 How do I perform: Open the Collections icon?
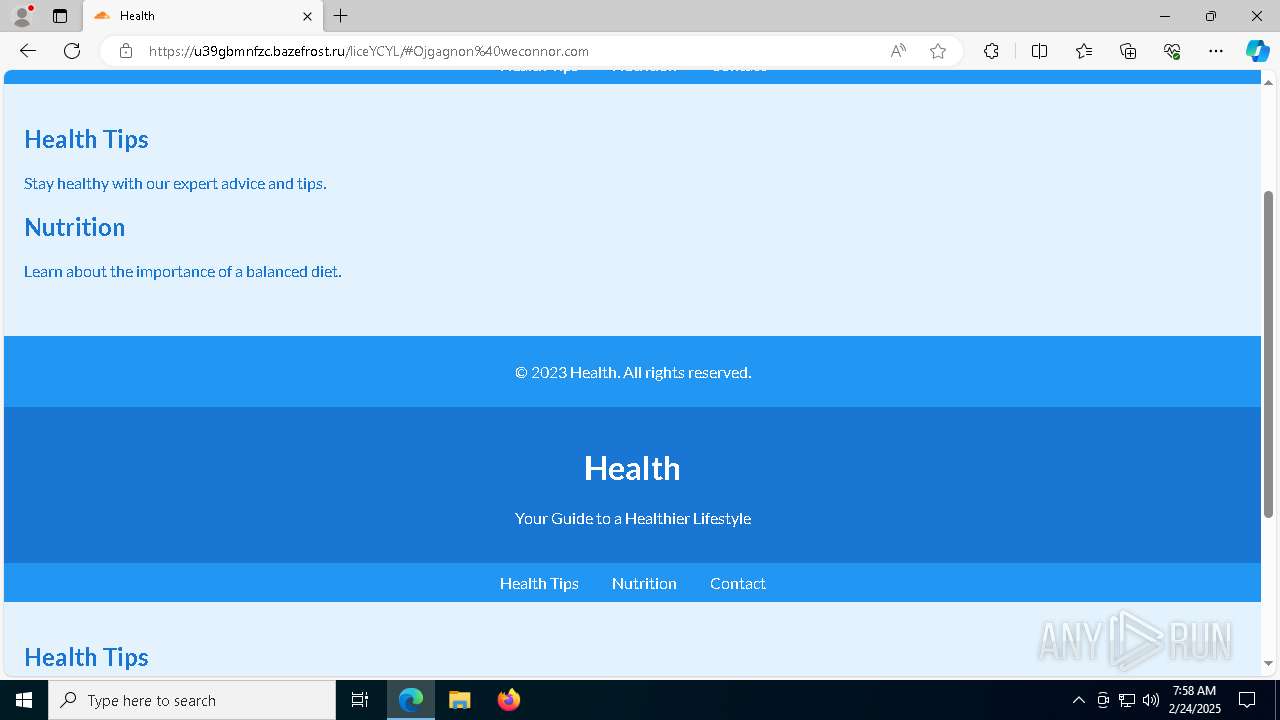point(1128,51)
